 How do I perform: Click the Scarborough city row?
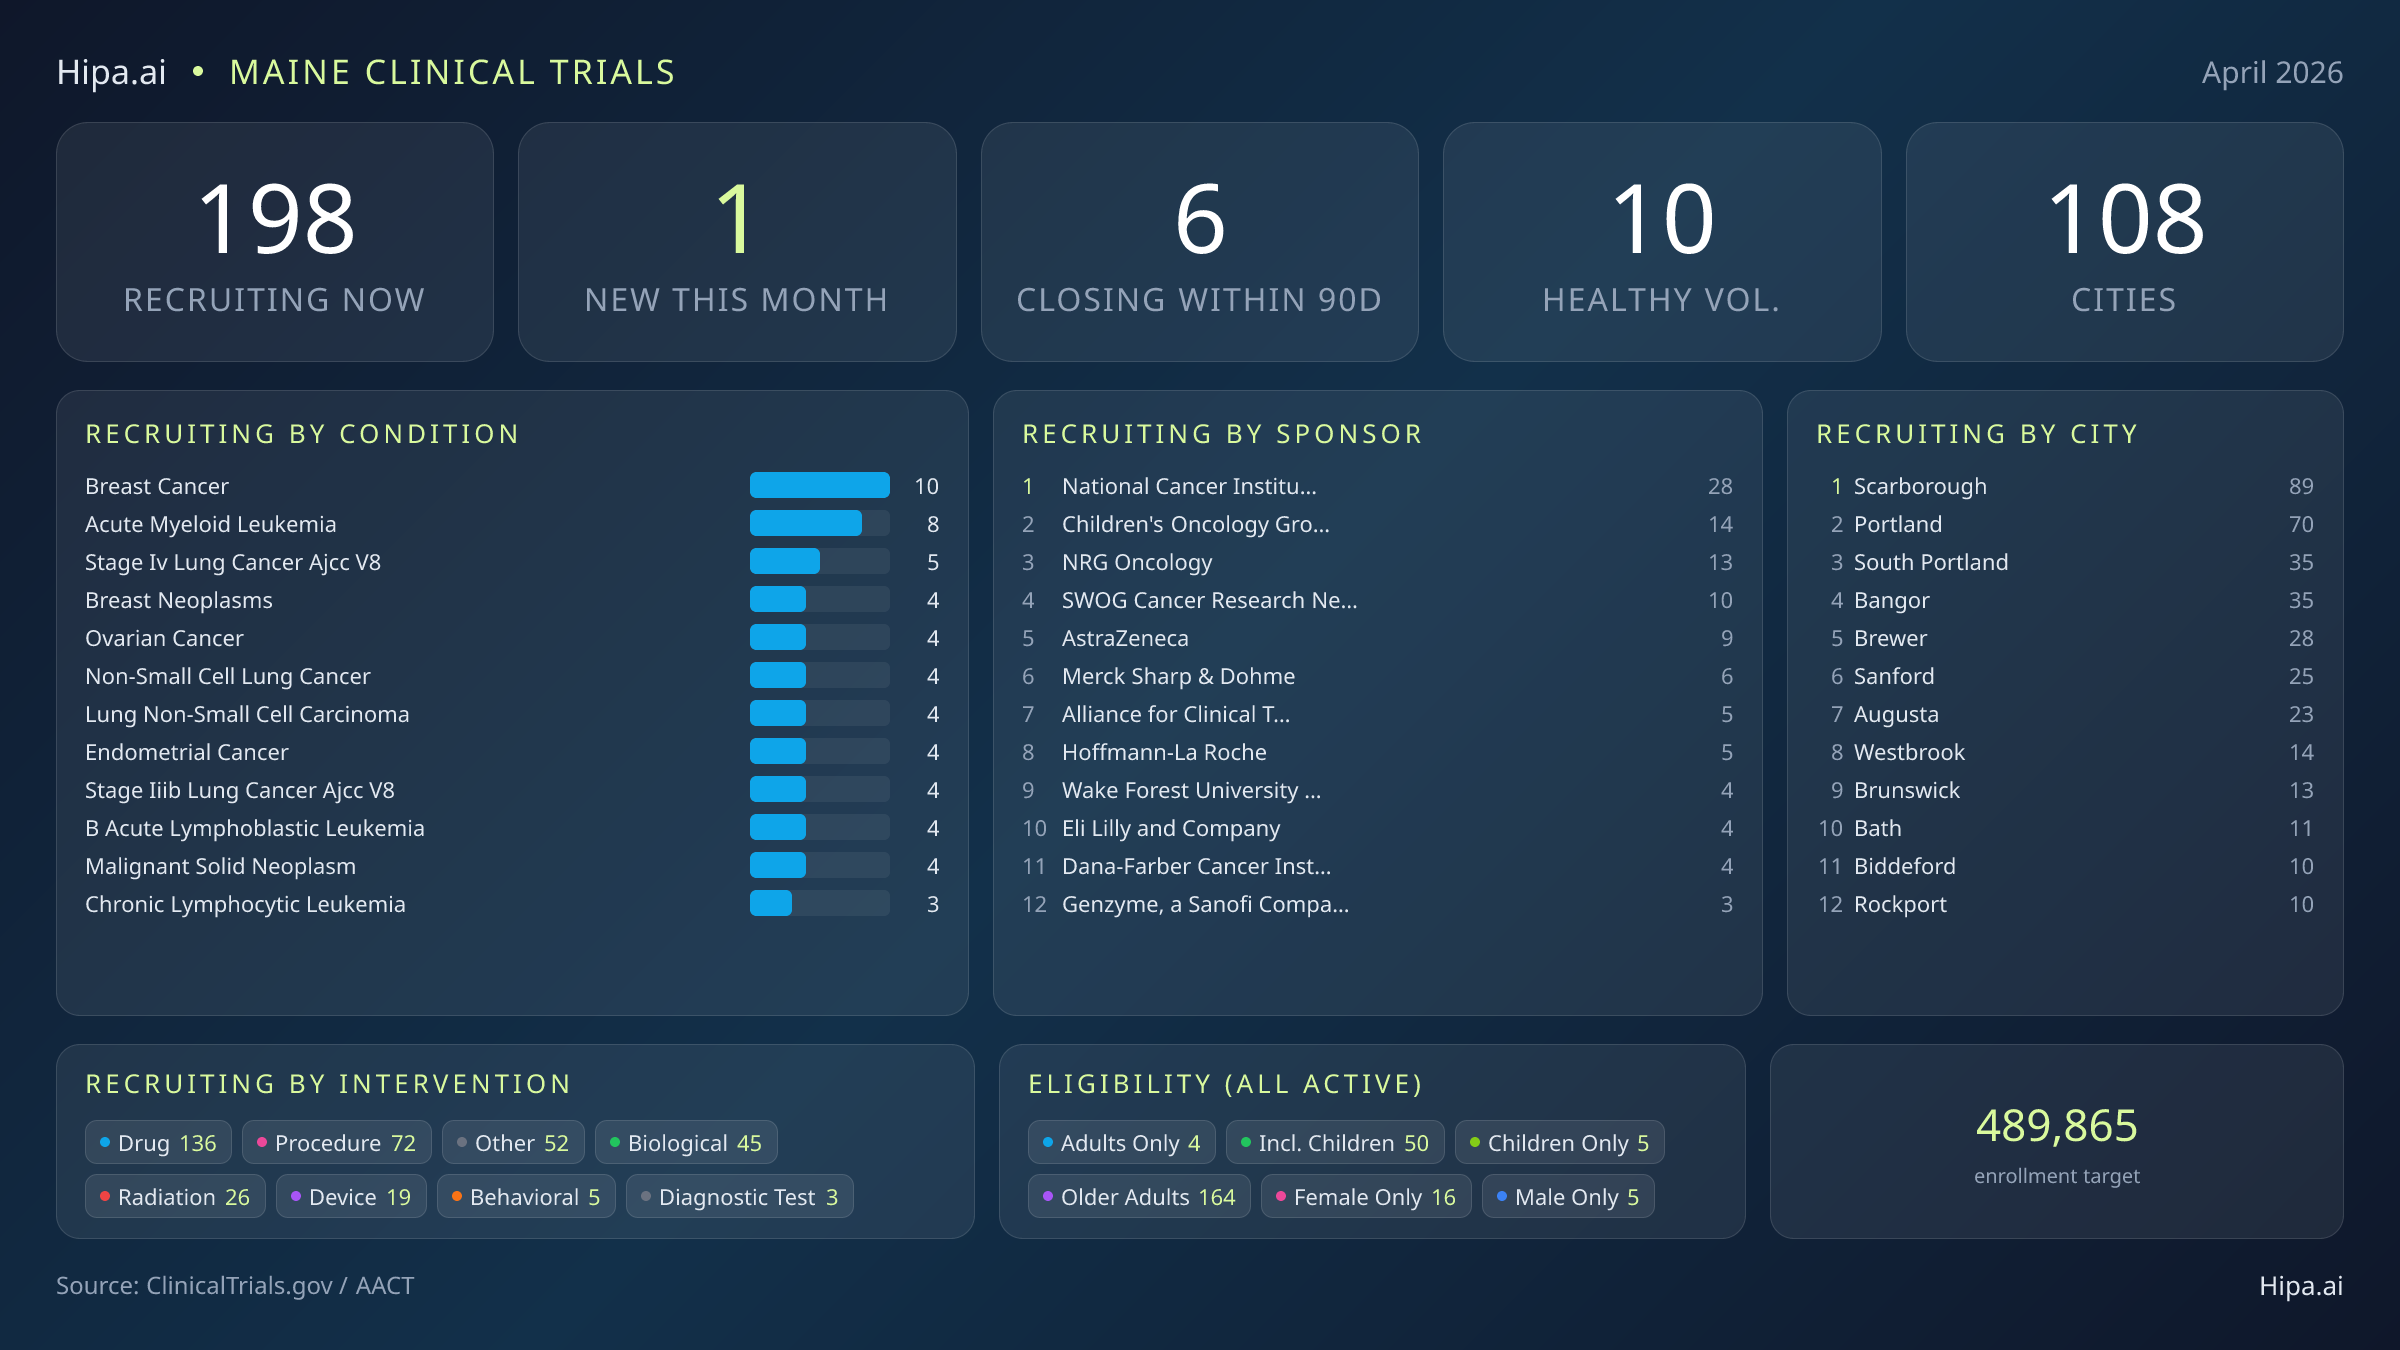pyautogui.click(x=2065, y=486)
